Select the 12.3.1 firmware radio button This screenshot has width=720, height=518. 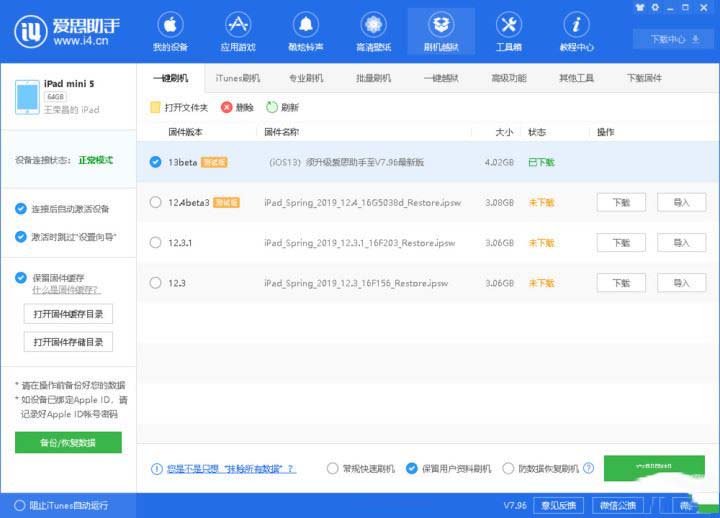click(x=156, y=242)
